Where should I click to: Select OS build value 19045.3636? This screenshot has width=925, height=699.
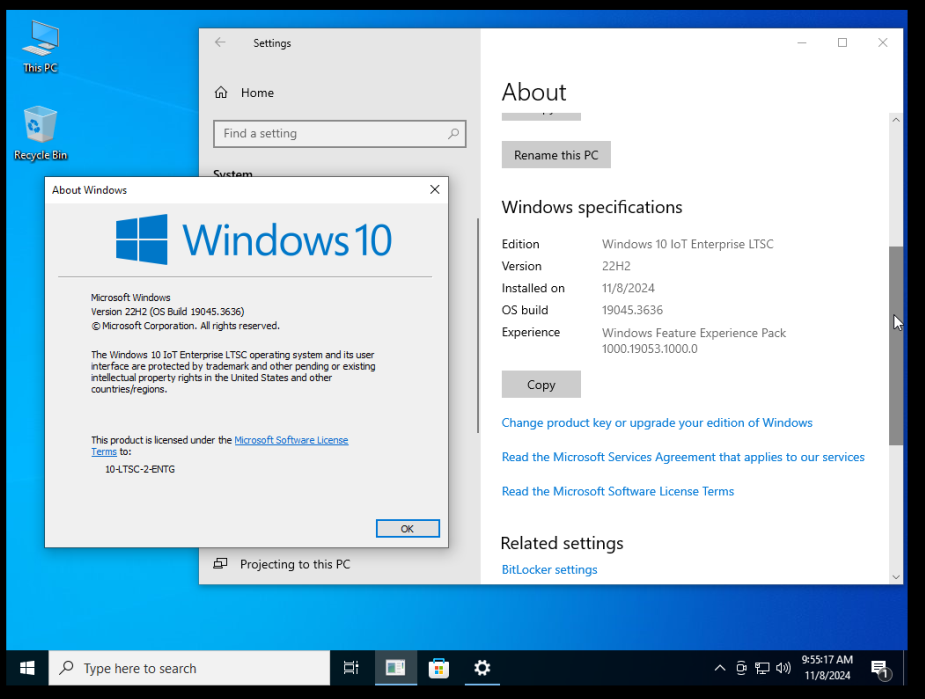632,310
